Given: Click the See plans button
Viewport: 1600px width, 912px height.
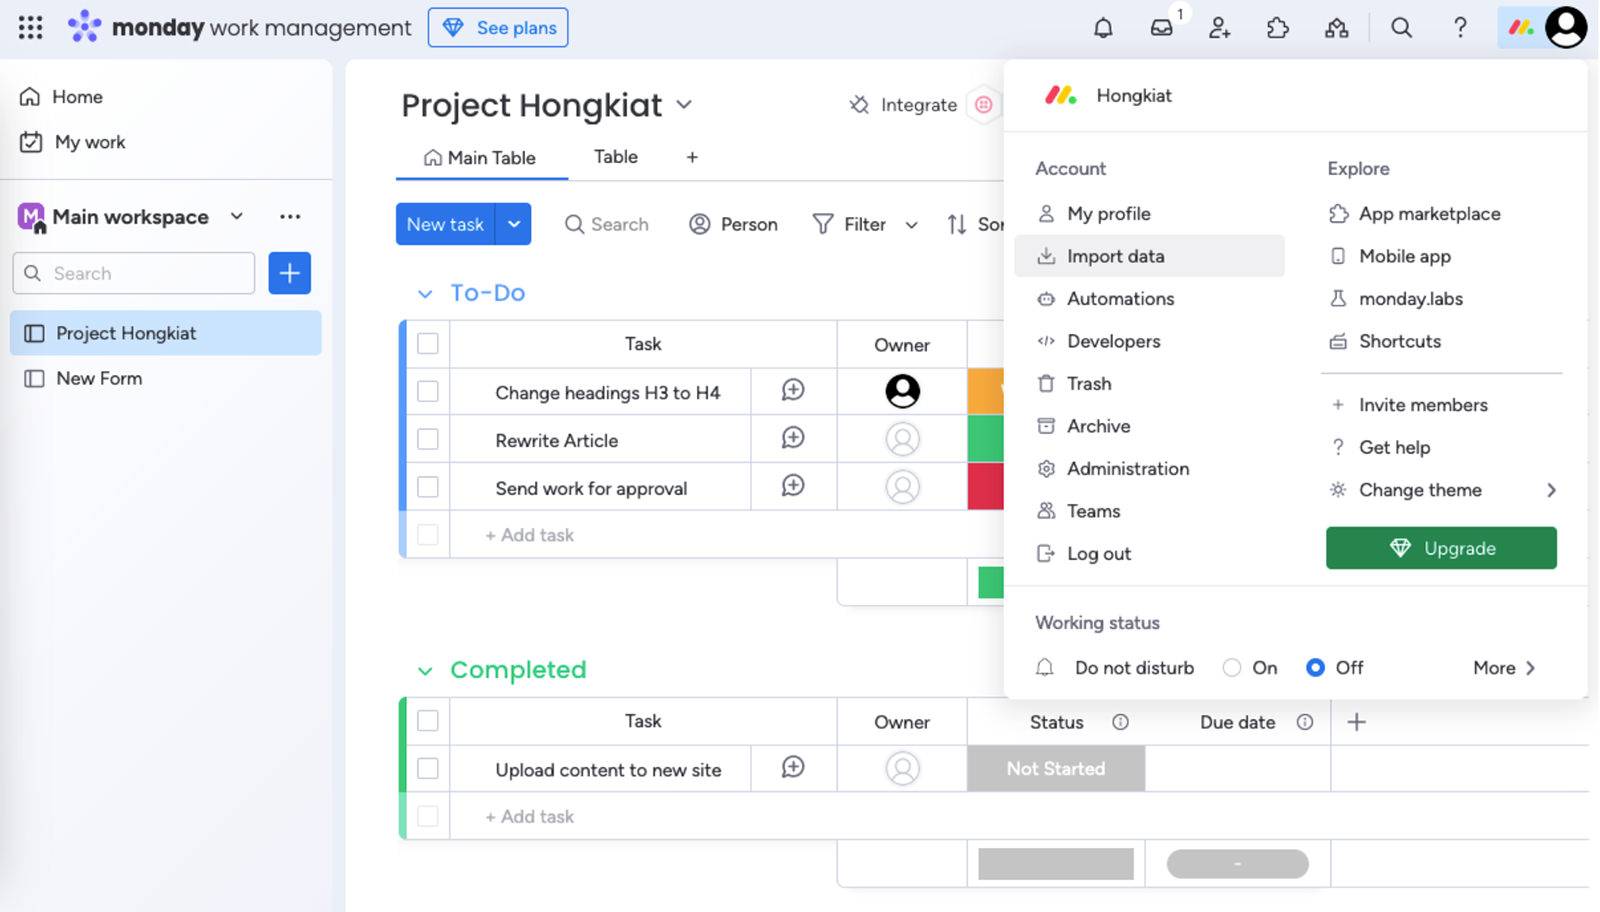Looking at the screenshot, I should 498,28.
